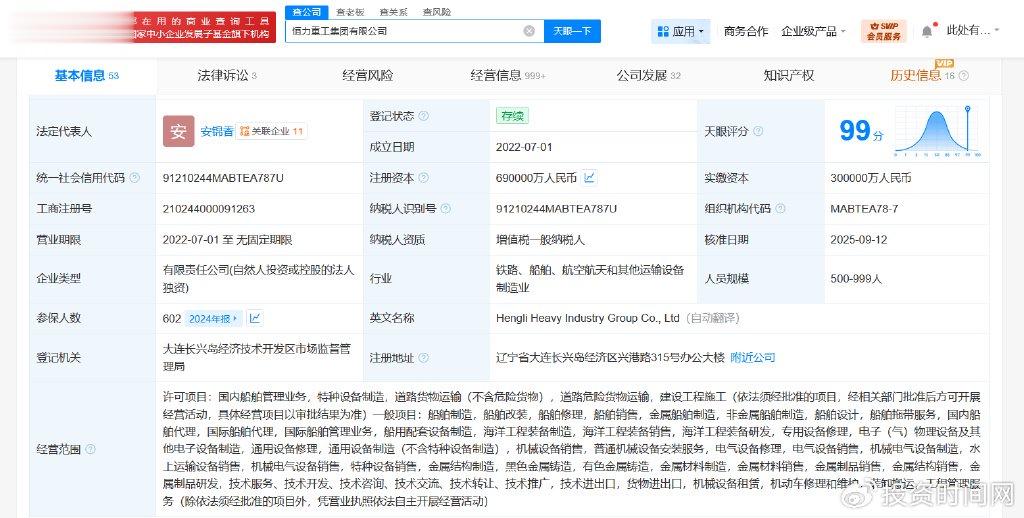The height and width of the screenshot is (518, 1024).
Task: Open the help icon next to 经营范围
Action: 90,449
